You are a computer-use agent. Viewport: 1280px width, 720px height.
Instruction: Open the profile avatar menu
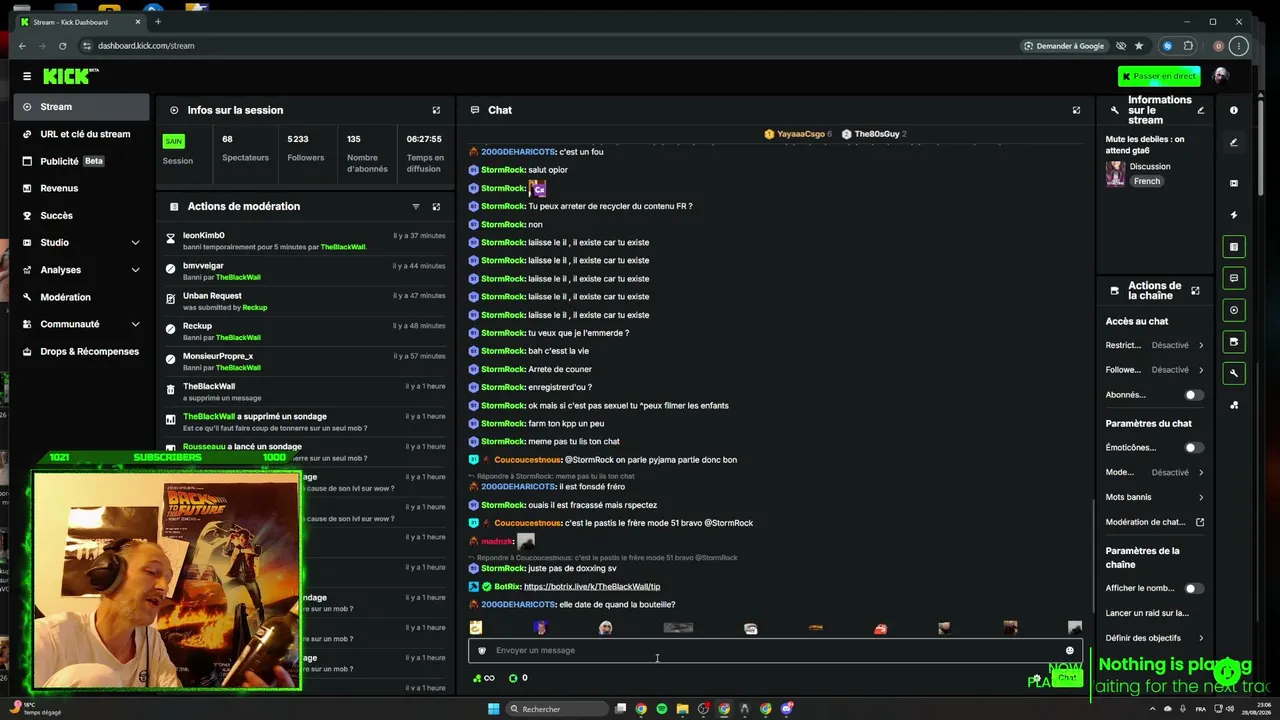click(x=1220, y=76)
